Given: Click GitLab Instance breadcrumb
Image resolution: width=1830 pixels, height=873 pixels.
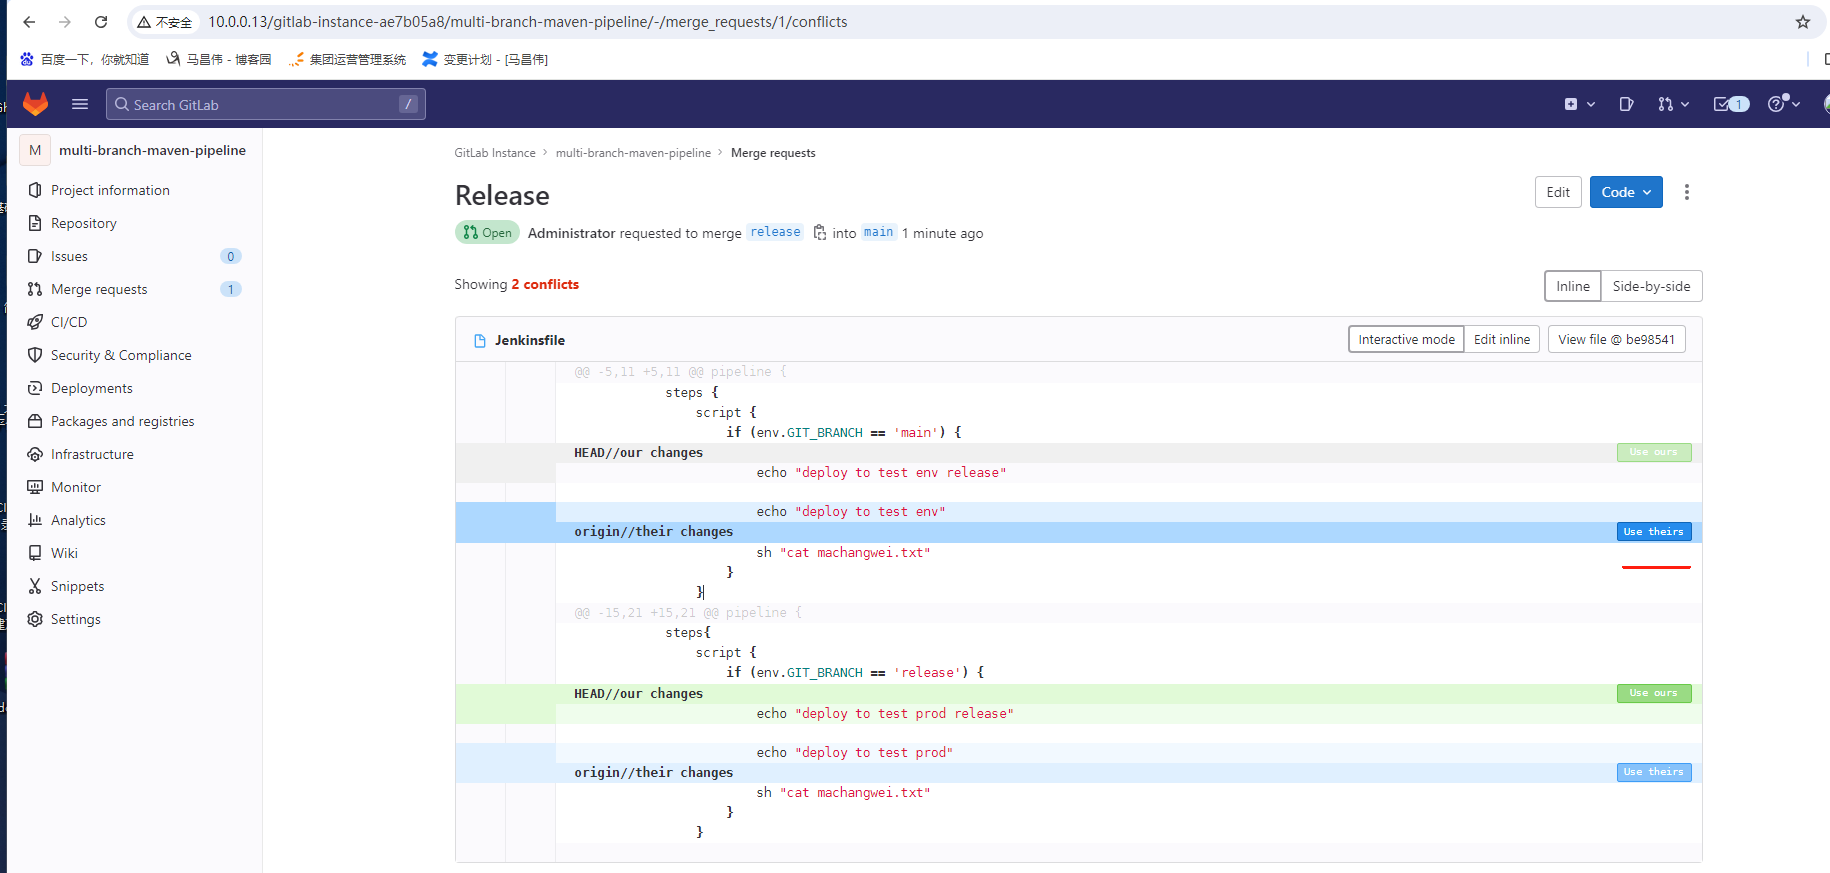Looking at the screenshot, I should (495, 153).
